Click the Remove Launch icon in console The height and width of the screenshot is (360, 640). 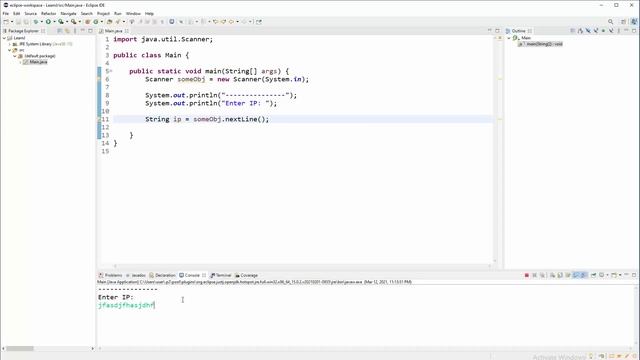pyautogui.click(x=535, y=275)
